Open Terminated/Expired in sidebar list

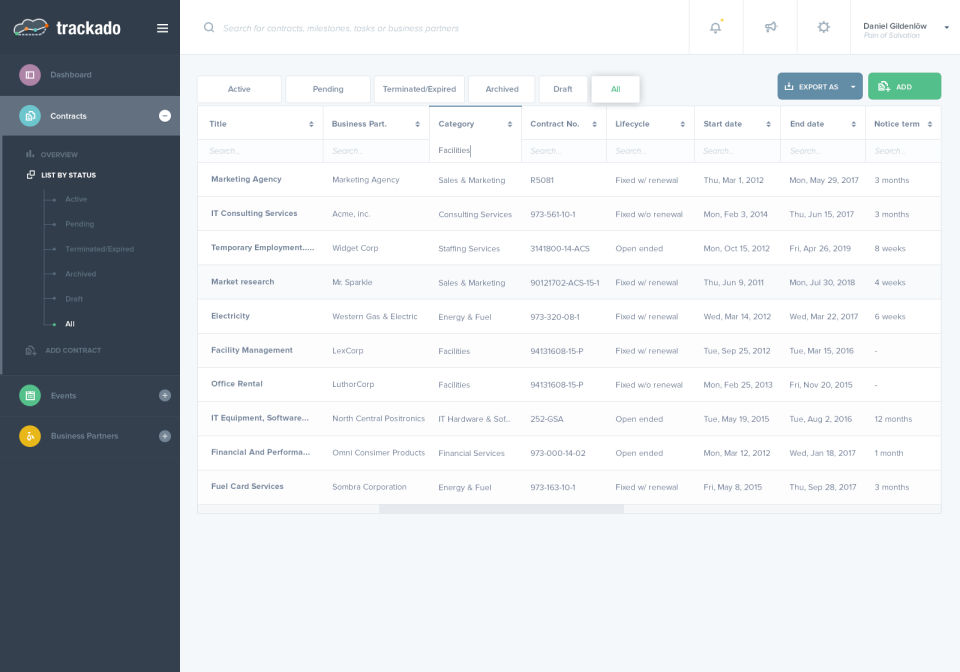click(x=99, y=249)
